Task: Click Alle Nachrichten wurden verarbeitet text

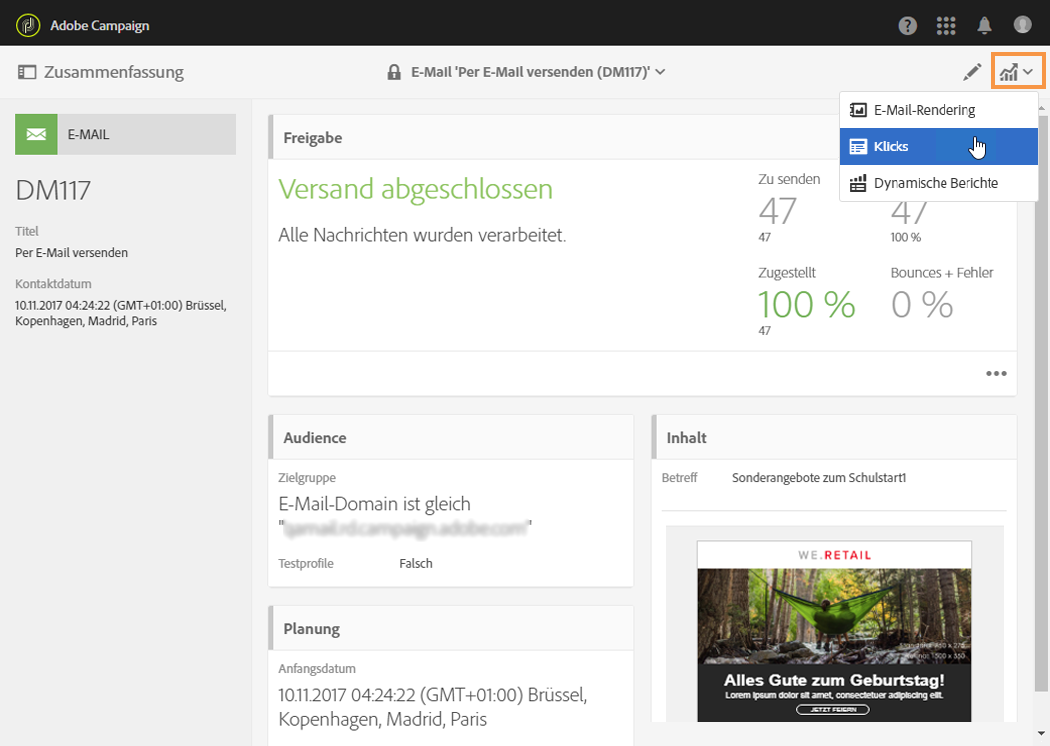Action: (422, 235)
